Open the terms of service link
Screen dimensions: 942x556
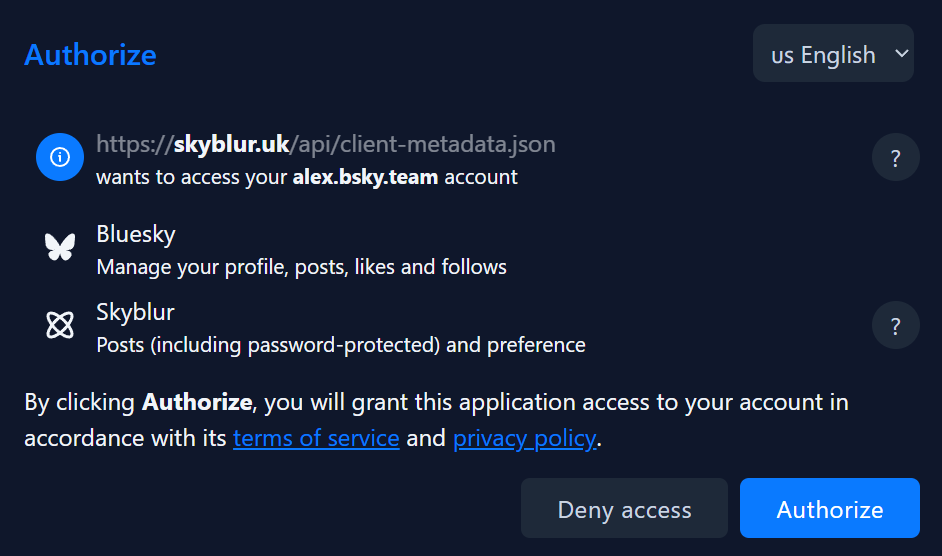click(x=316, y=438)
